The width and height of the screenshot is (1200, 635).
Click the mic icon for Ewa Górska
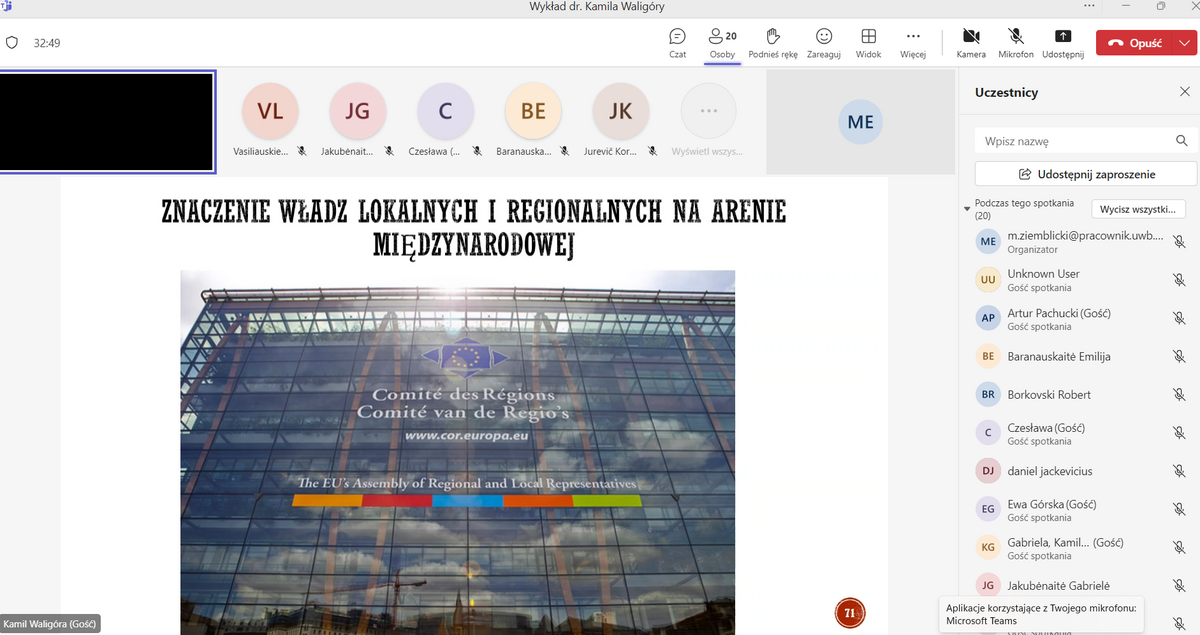1179,509
